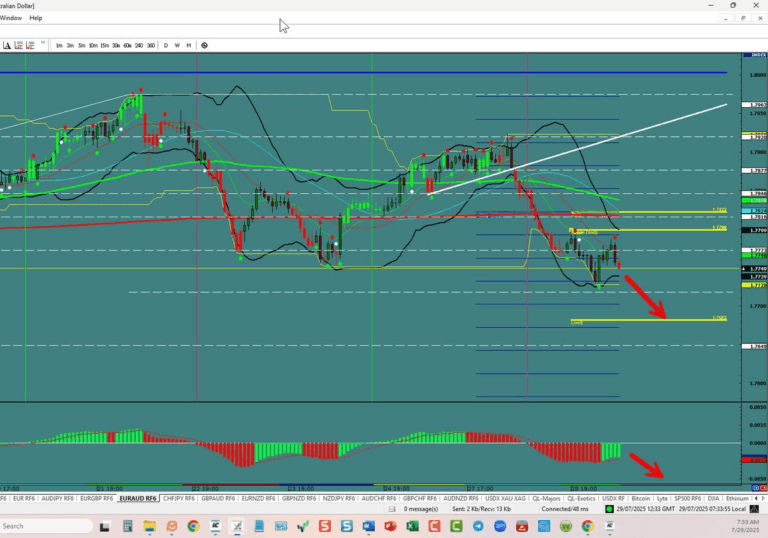Switch to the EUR RF6 tab
Screen dimensions: 768x538
coord(24,498)
